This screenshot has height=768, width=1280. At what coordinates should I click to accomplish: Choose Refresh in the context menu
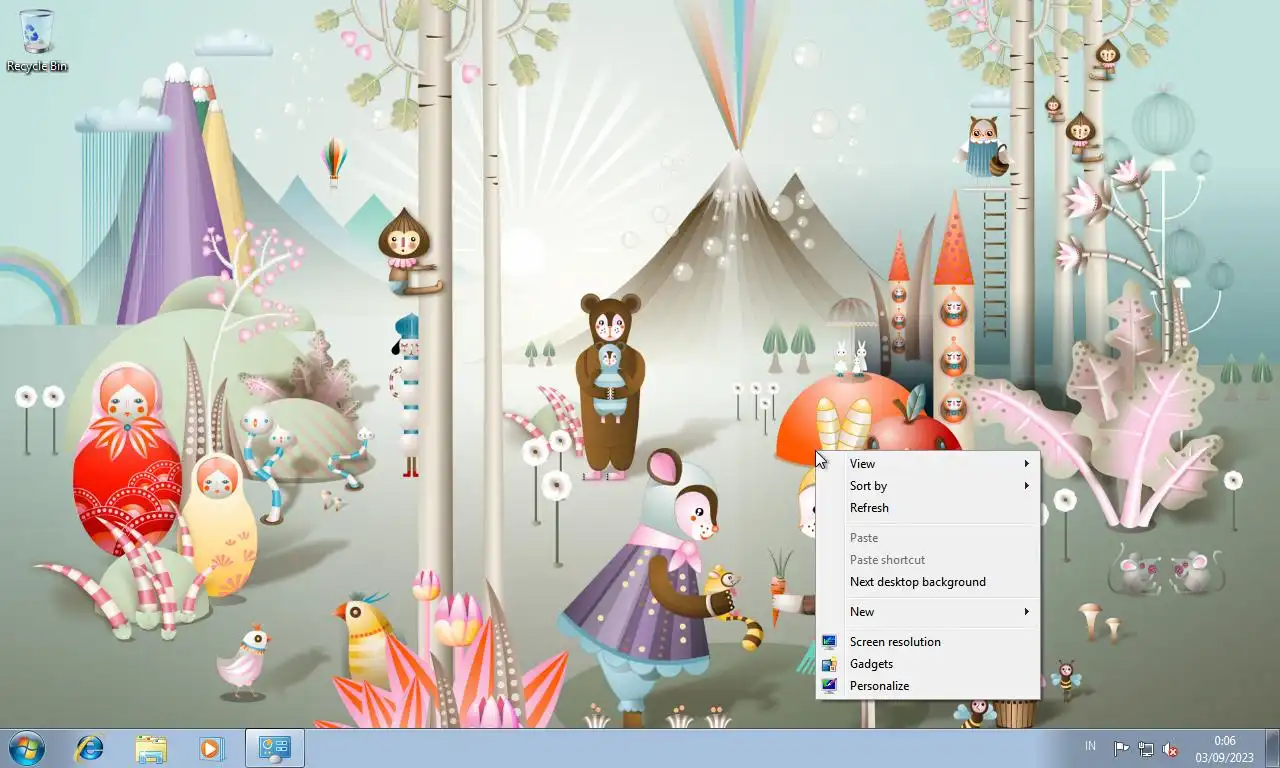coord(928,508)
